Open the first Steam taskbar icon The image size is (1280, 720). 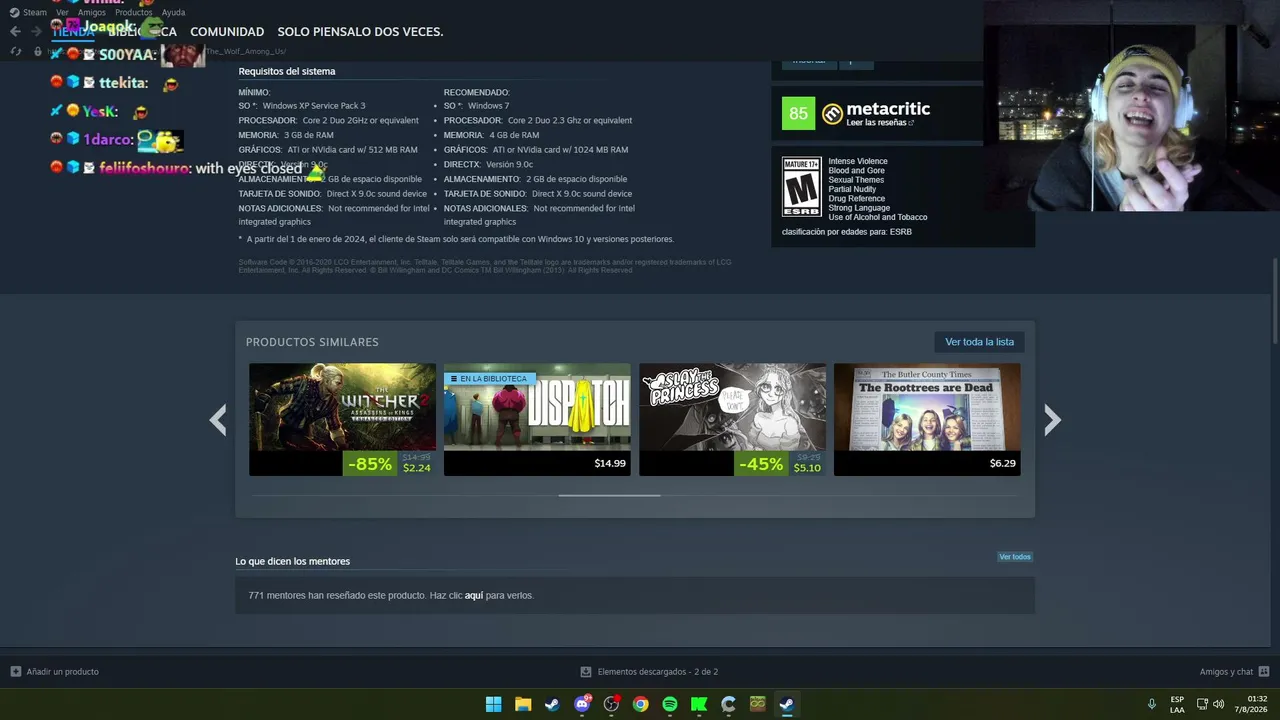click(552, 704)
